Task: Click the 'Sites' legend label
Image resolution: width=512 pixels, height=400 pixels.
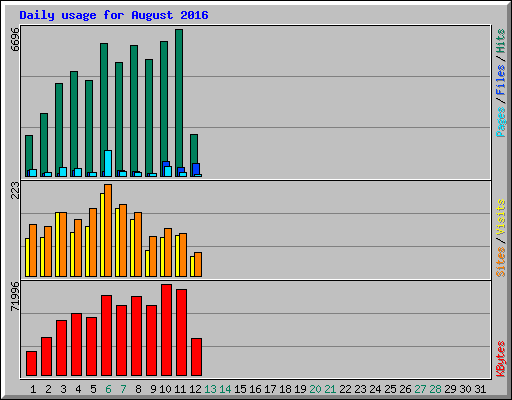Action: click(501, 262)
